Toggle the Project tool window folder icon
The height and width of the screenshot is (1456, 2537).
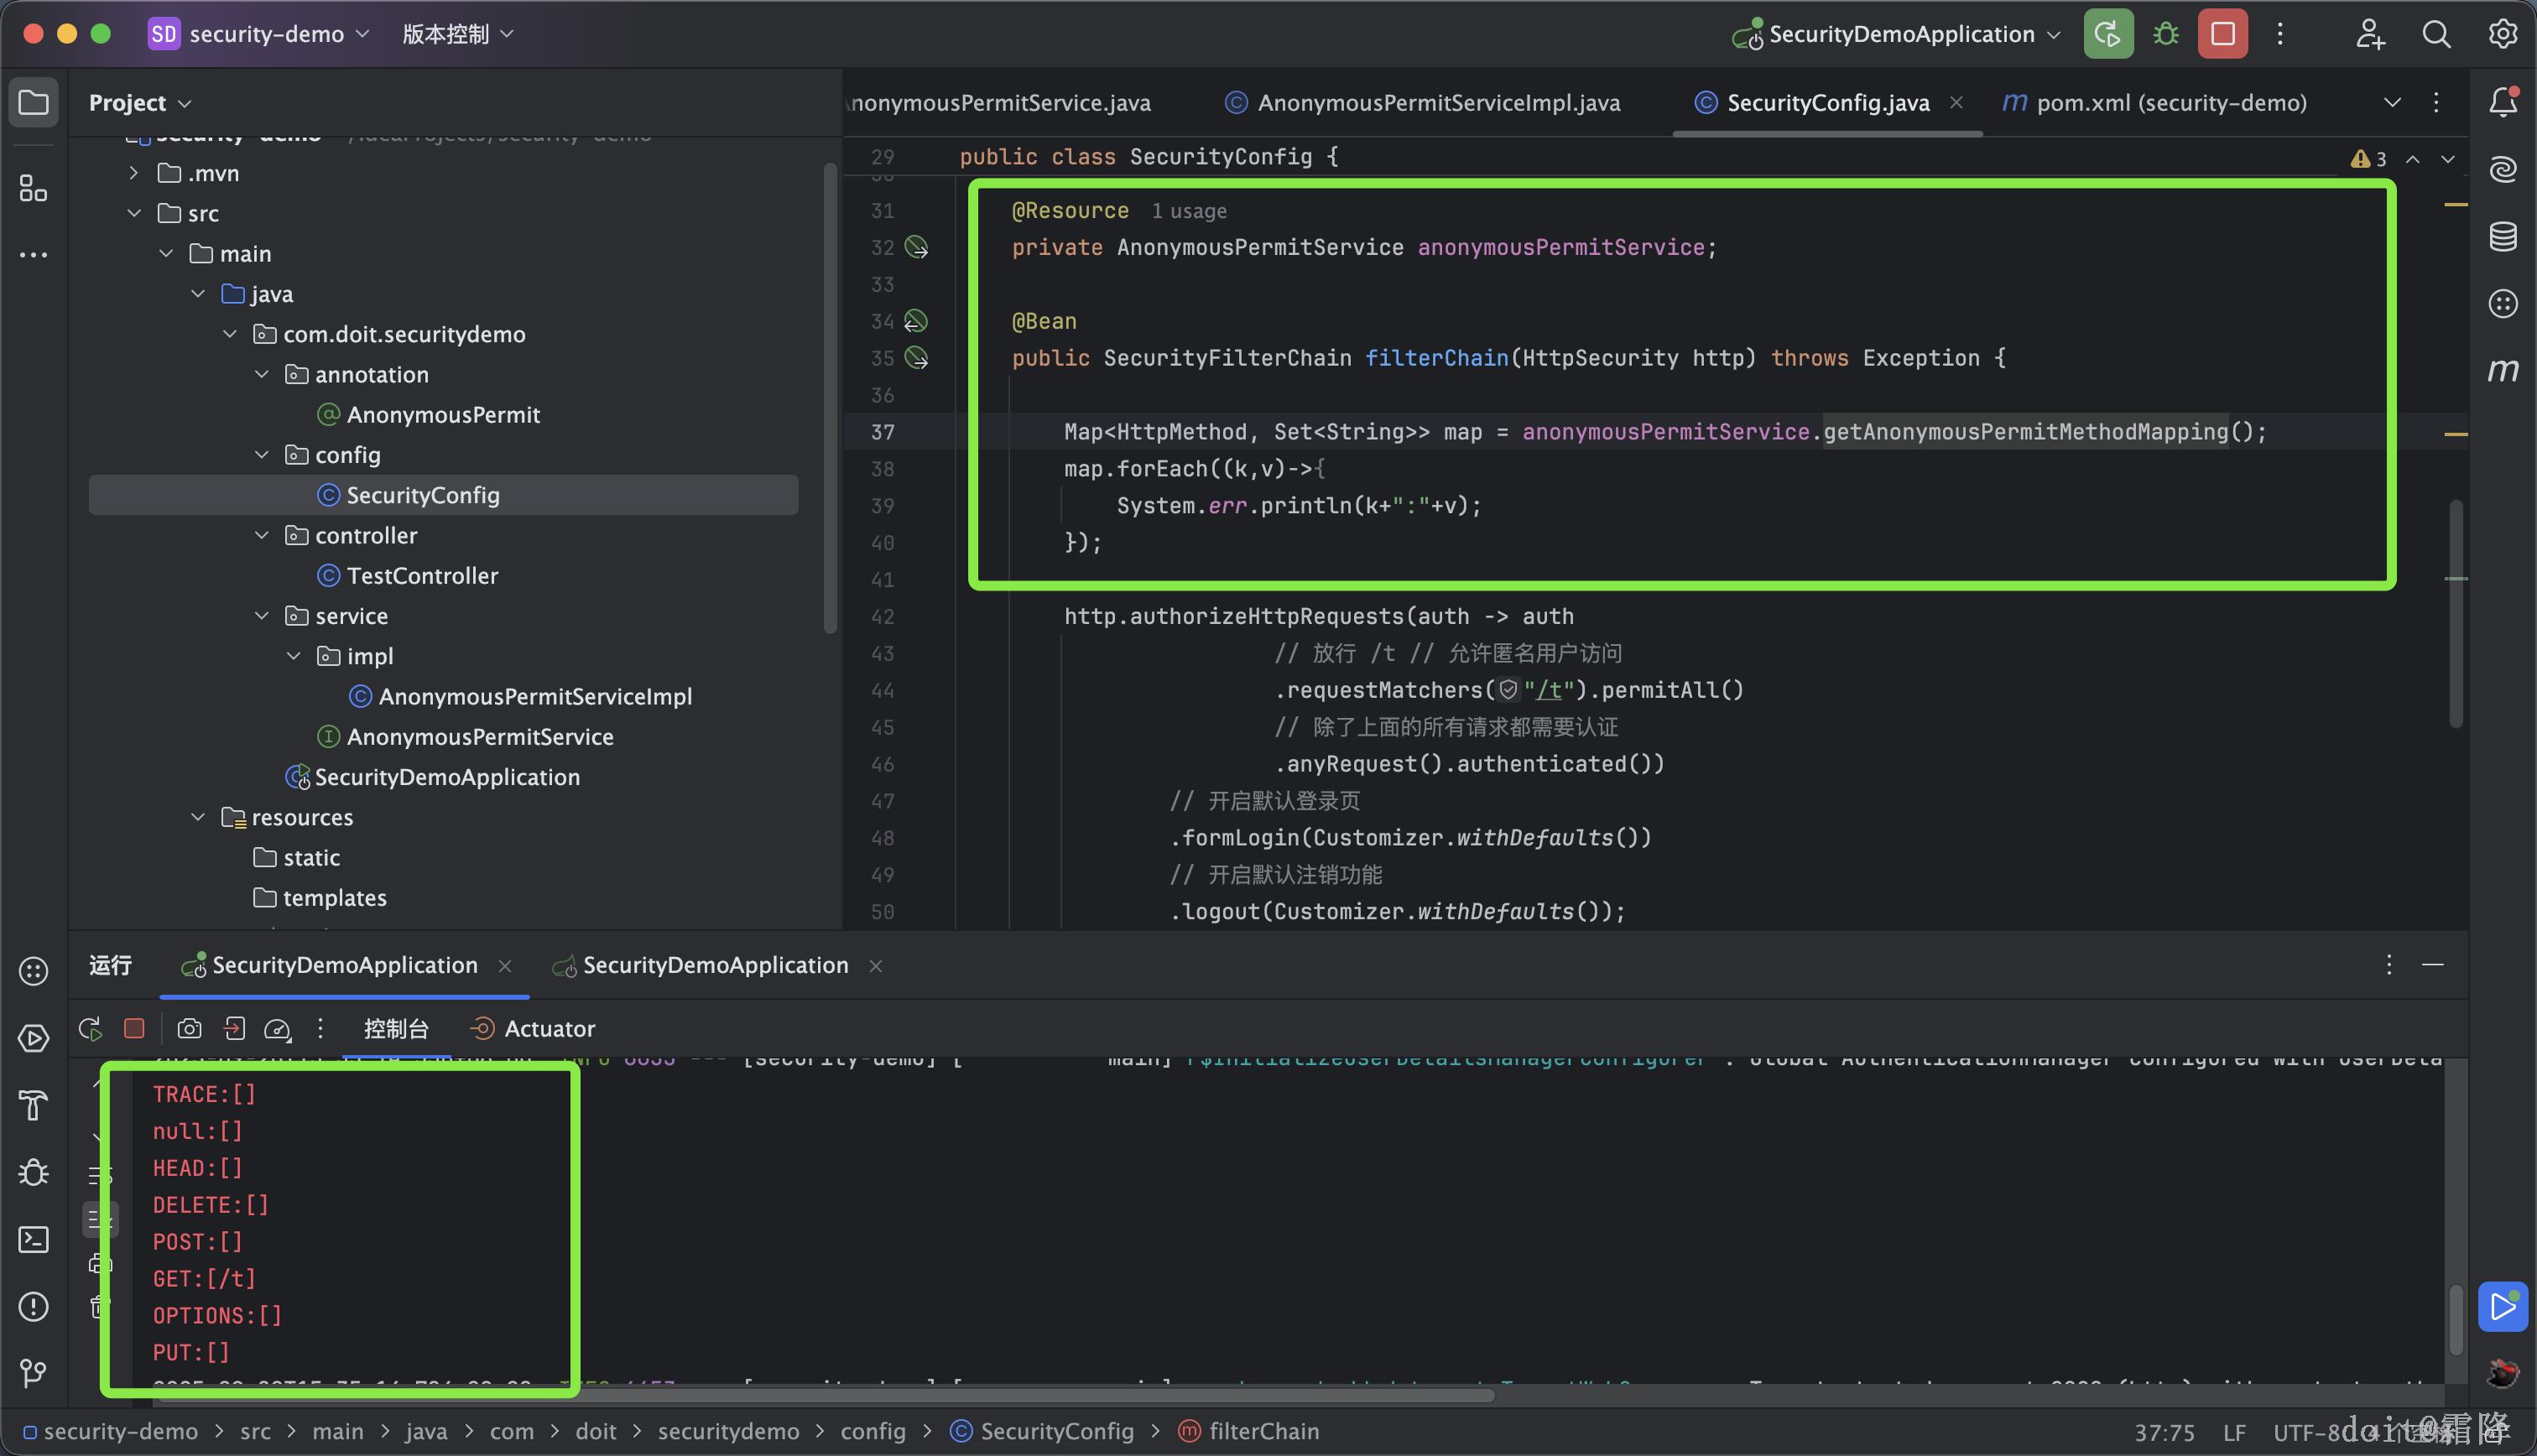[x=33, y=102]
